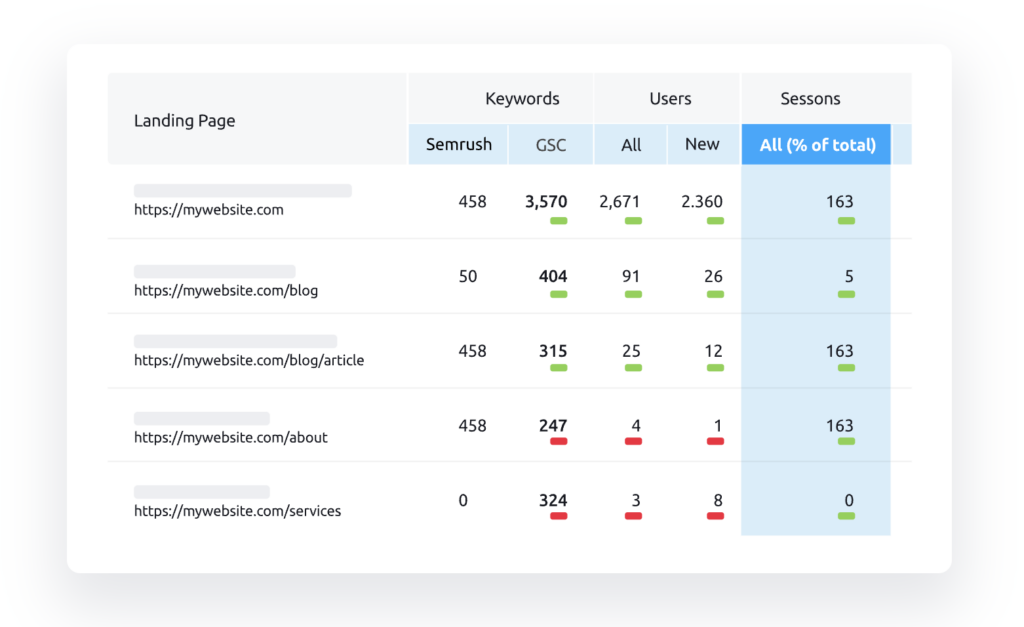Image resolution: width=1024 pixels, height=627 pixels.
Task: Click green indicator under New users 26
Action: click(715, 294)
